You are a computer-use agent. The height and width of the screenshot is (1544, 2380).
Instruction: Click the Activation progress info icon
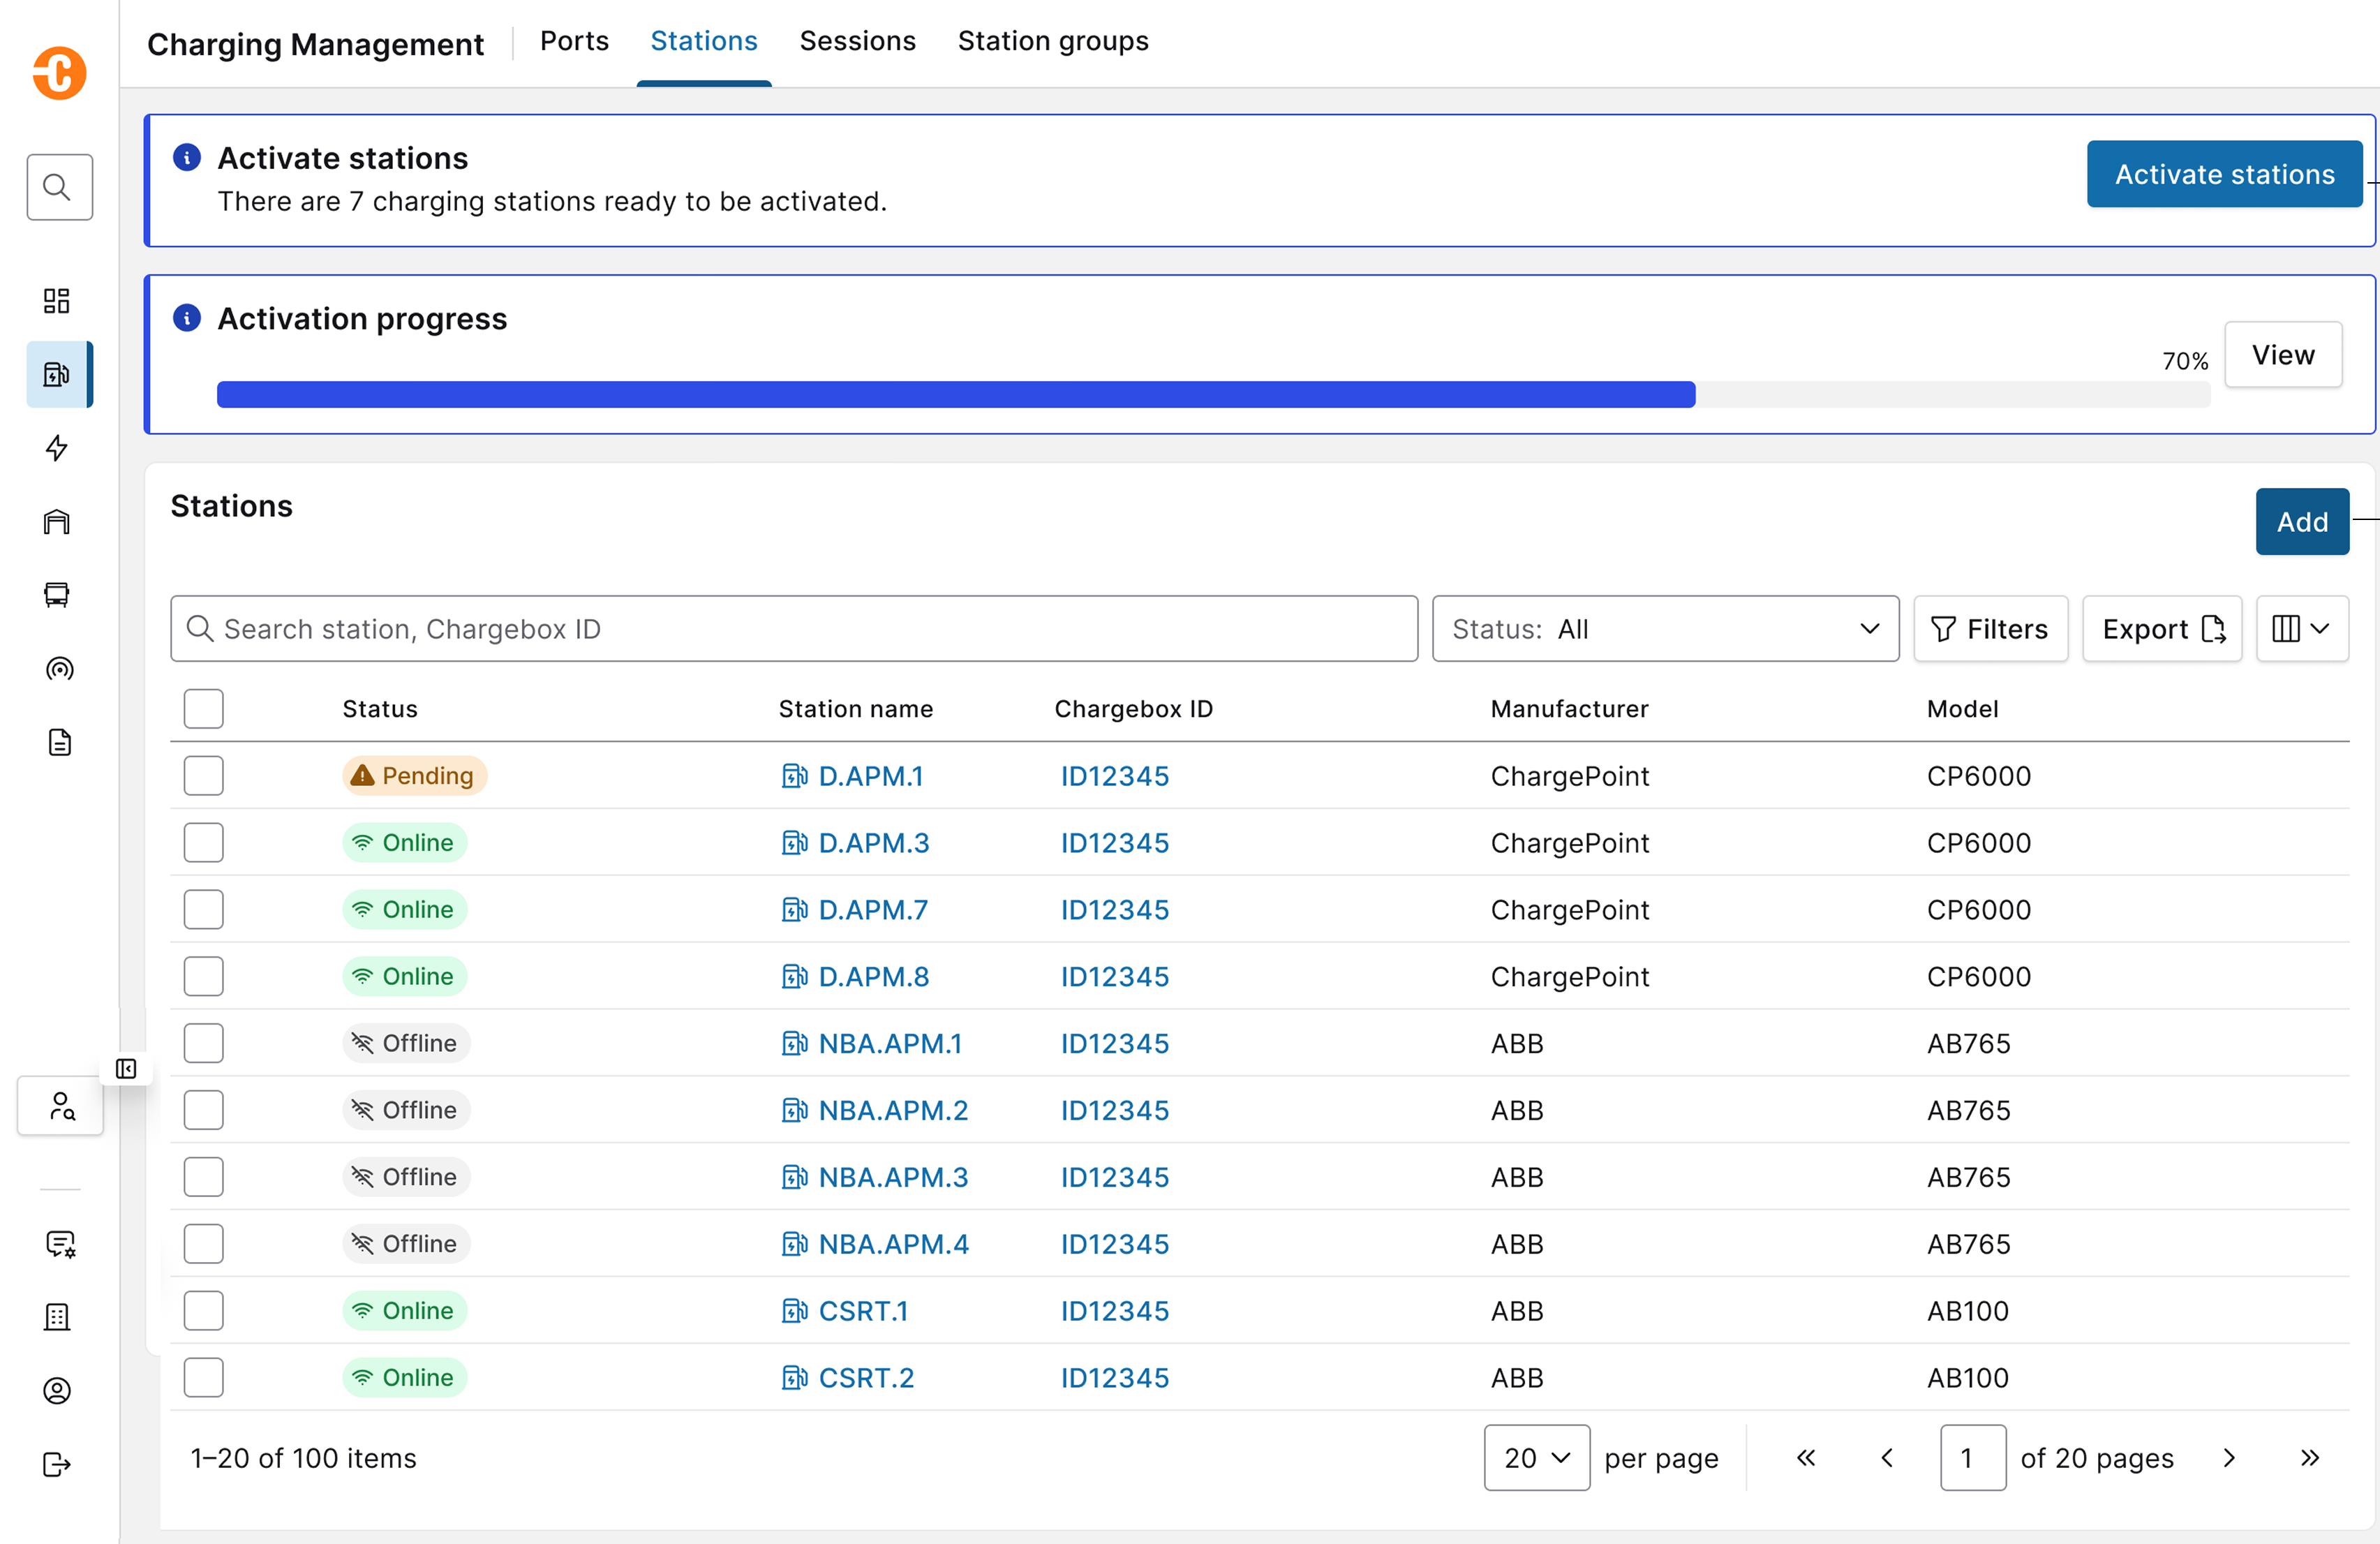point(187,318)
